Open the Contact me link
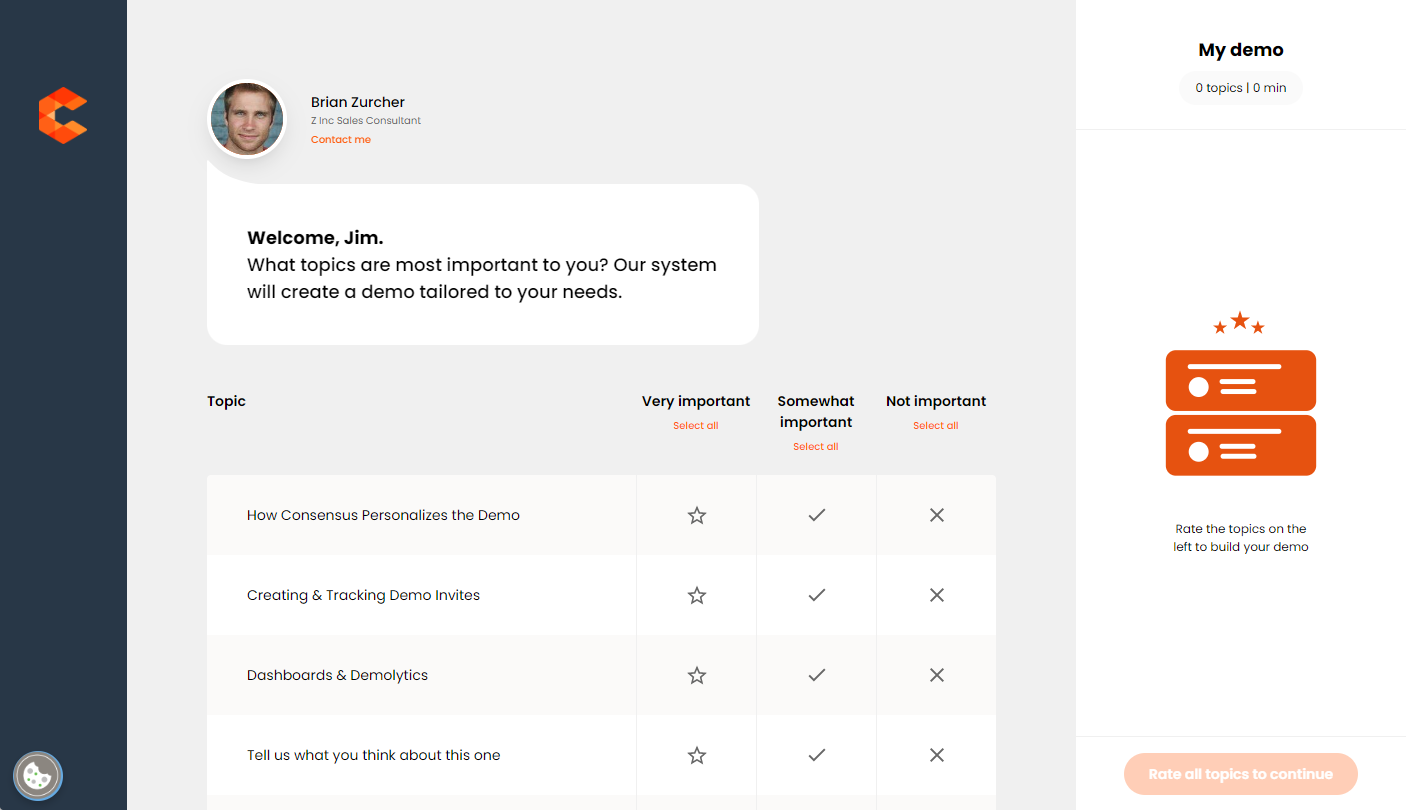 340,139
